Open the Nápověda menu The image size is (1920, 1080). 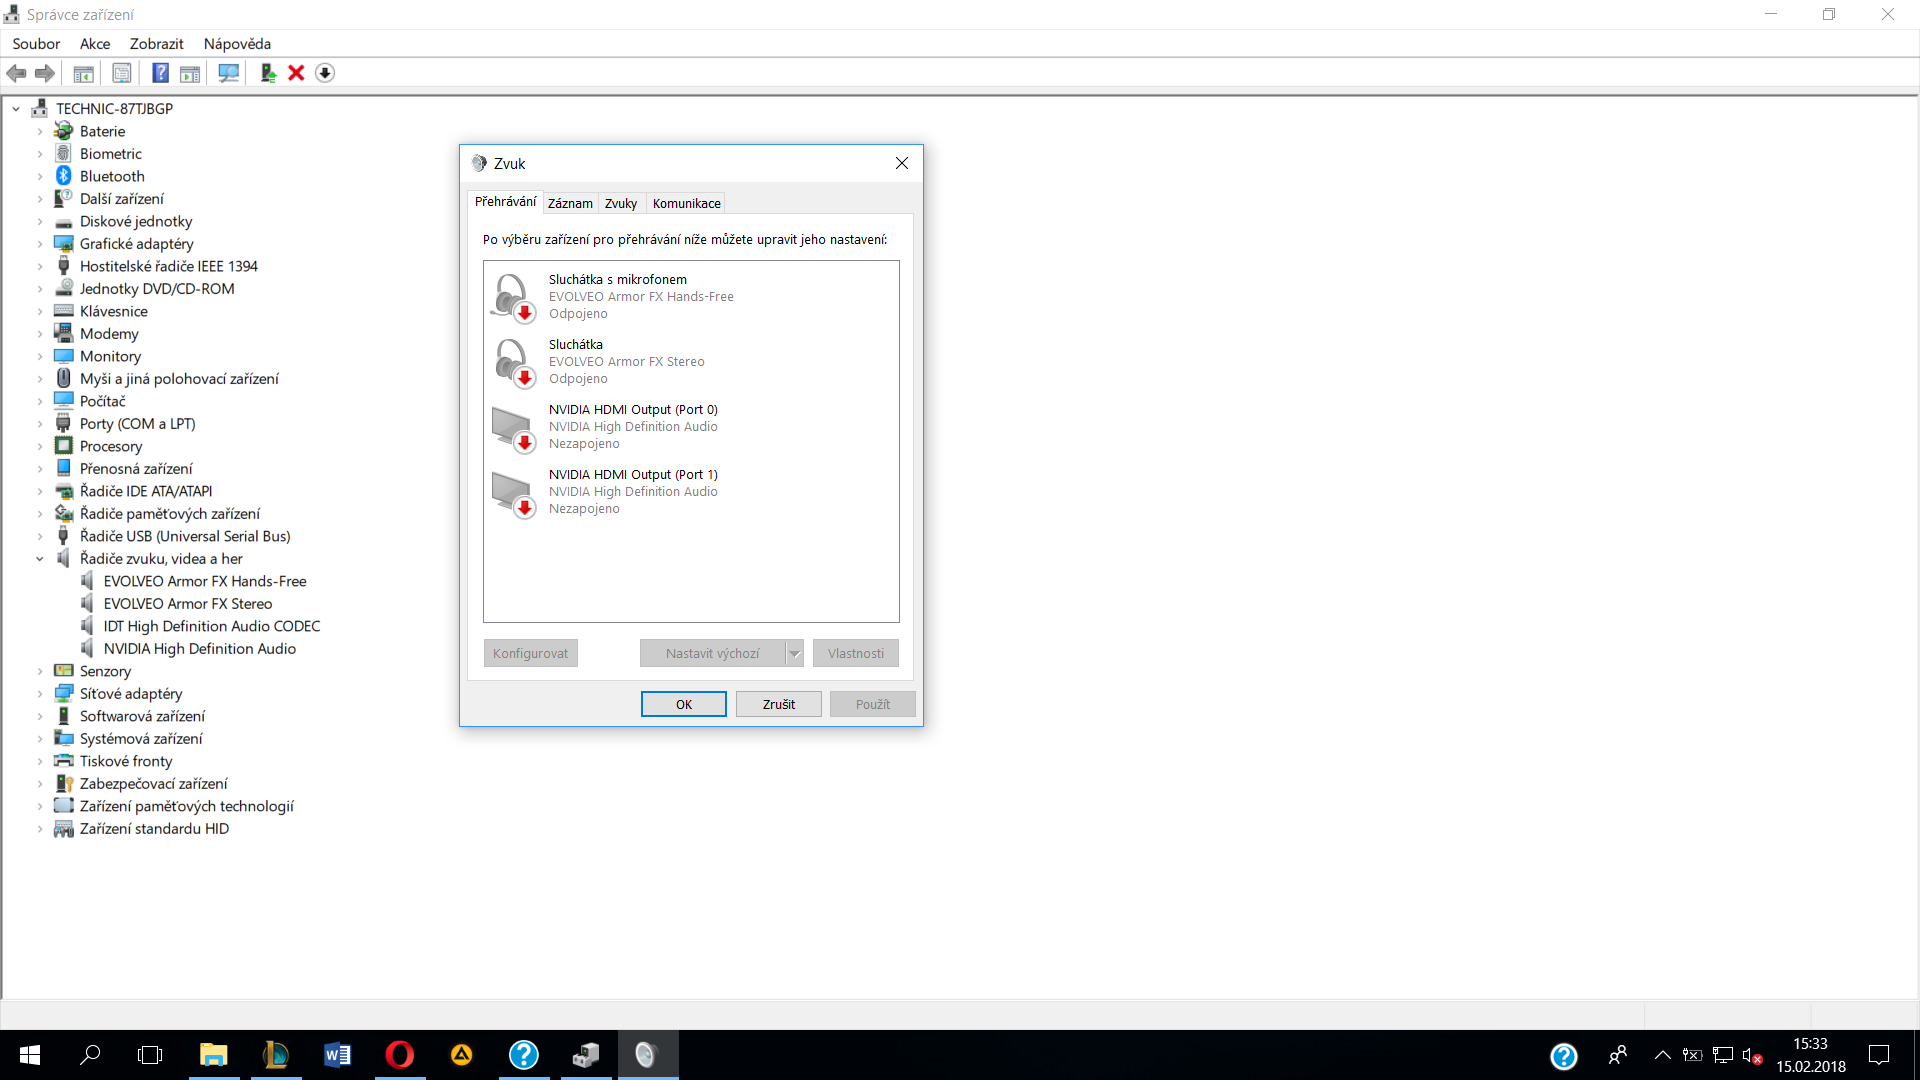point(237,44)
